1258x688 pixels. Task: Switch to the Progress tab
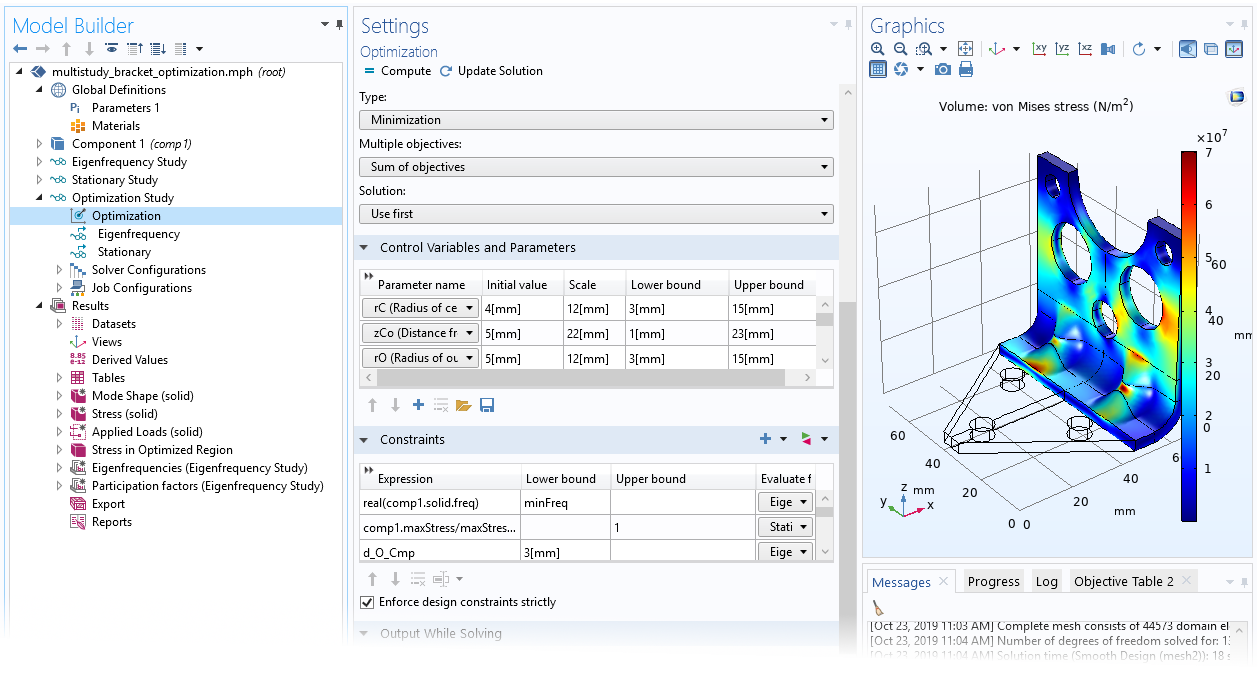(x=993, y=581)
